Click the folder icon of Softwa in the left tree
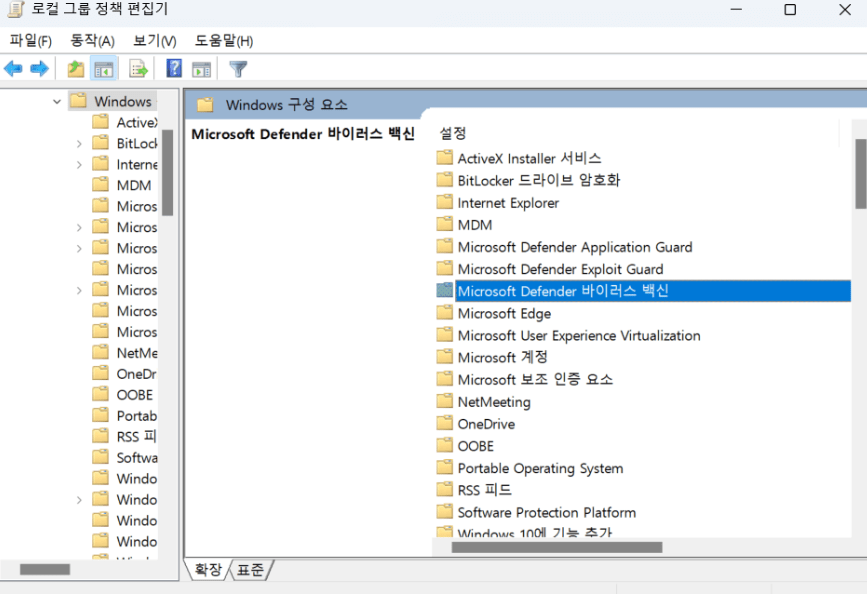 (100, 457)
